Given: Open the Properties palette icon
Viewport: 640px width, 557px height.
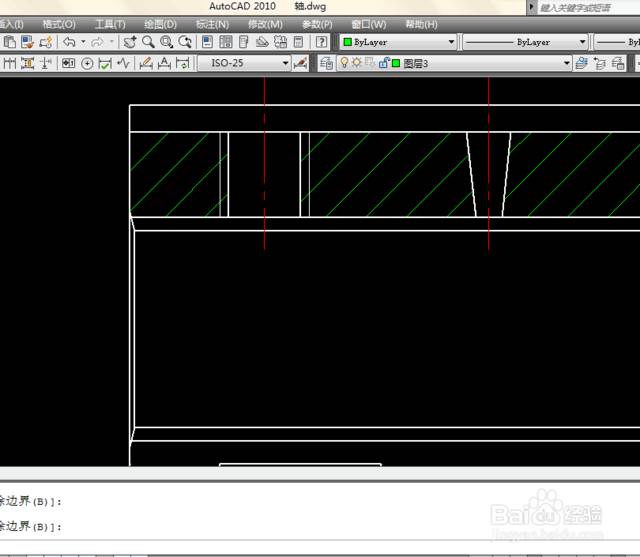Looking at the screenshot, I should click(x=207, y=42).
